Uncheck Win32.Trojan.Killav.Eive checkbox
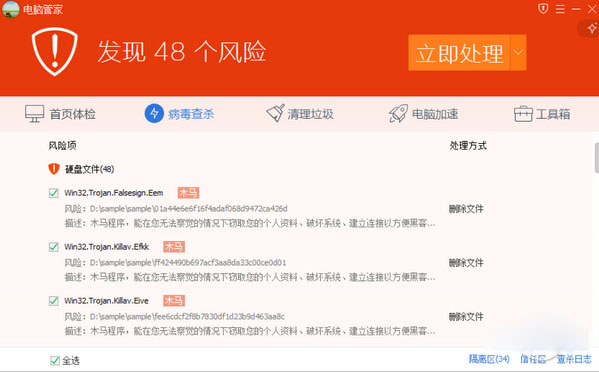The image size is (599, 372). point(53,301)
